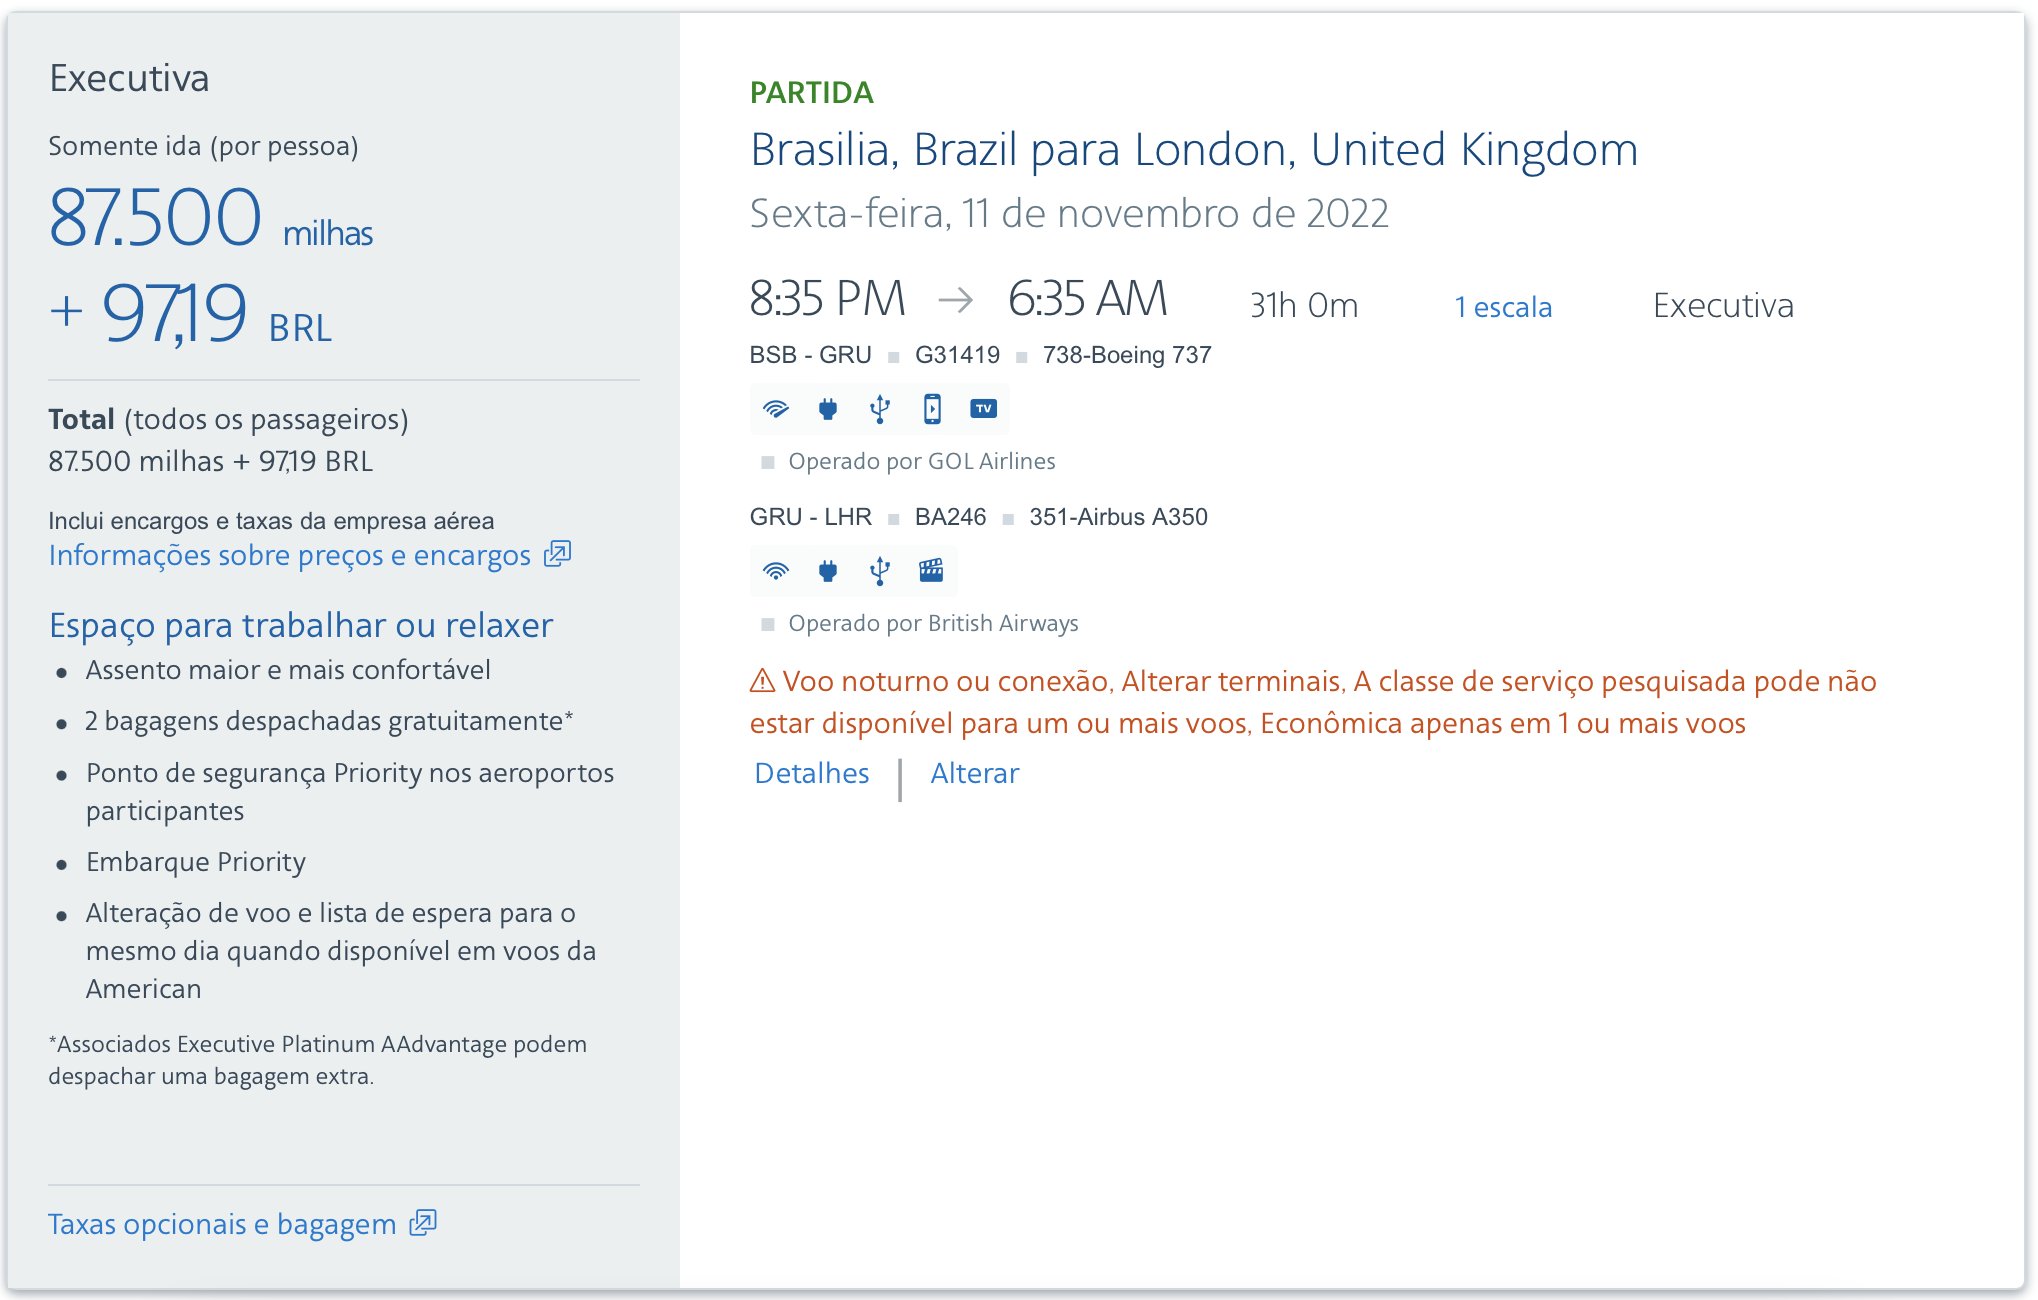Image resolution: width=2038 pixels, height=1300 pixels.
Task: Open the Detalhes link
Action: pyautogui.click(x=811, y=773)
